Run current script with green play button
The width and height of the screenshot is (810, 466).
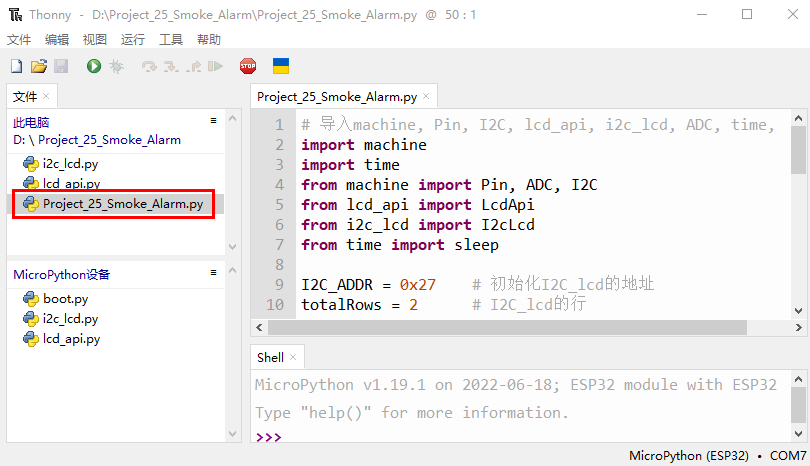94,66
